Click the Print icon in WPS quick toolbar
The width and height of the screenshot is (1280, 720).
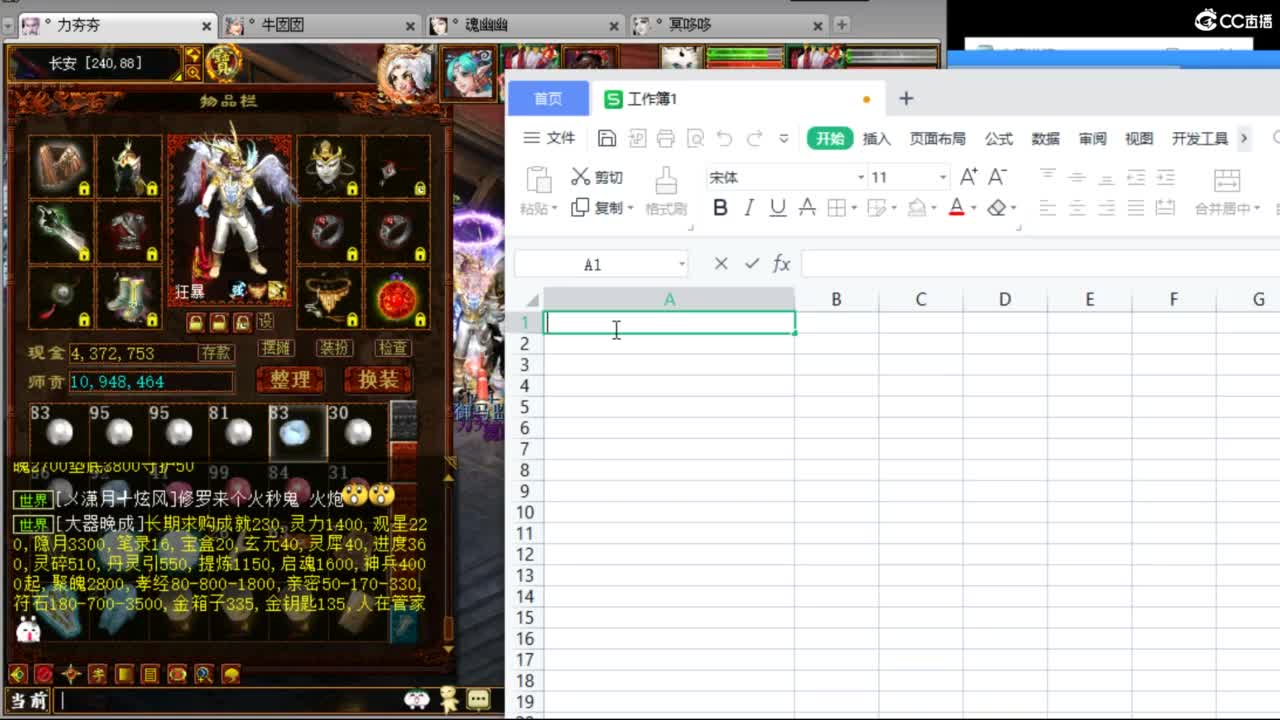(x=666, y=138)
